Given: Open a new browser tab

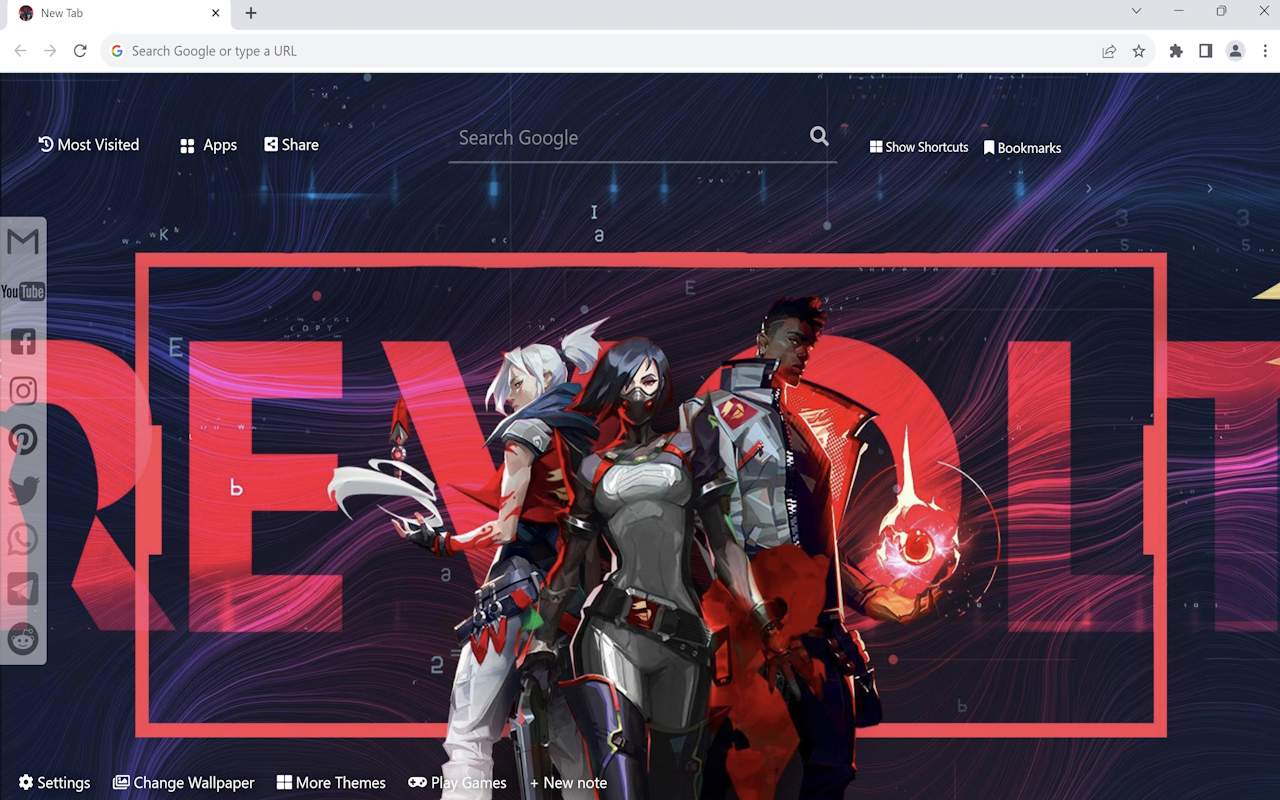Looking at the screenshot, I should pyautogui.click(x=251, y=13).
